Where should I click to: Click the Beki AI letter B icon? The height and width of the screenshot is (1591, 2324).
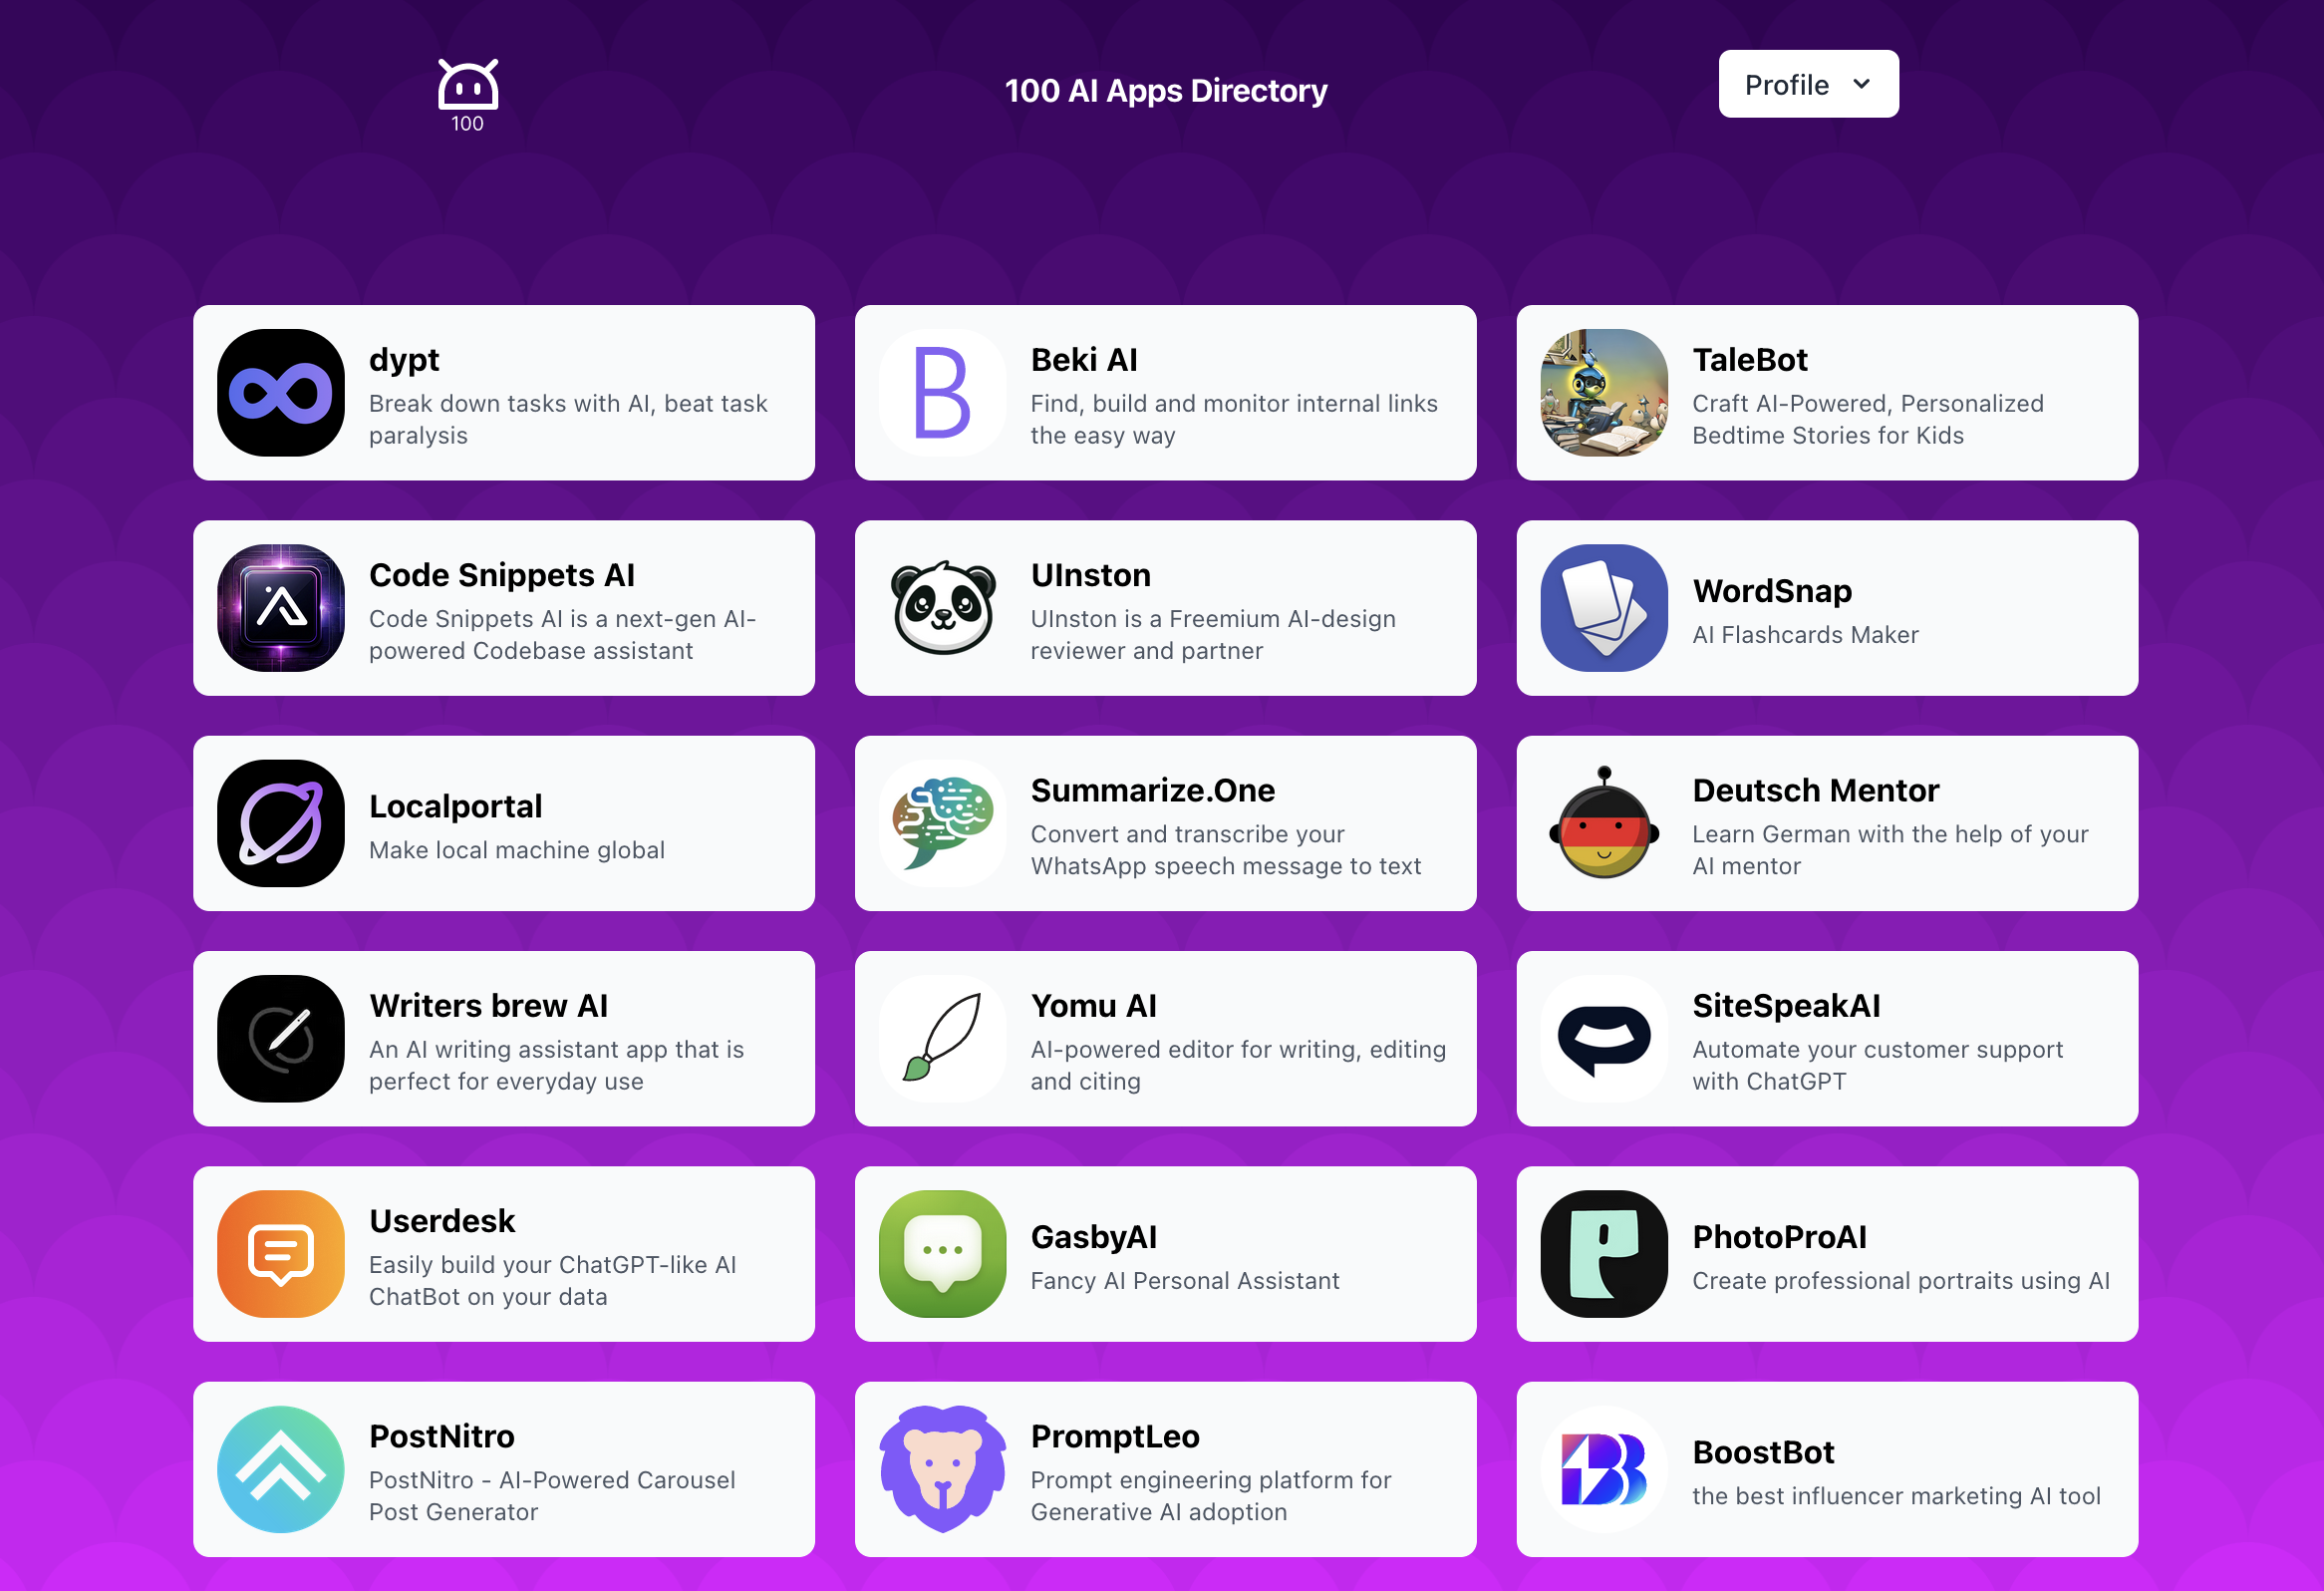942,393
